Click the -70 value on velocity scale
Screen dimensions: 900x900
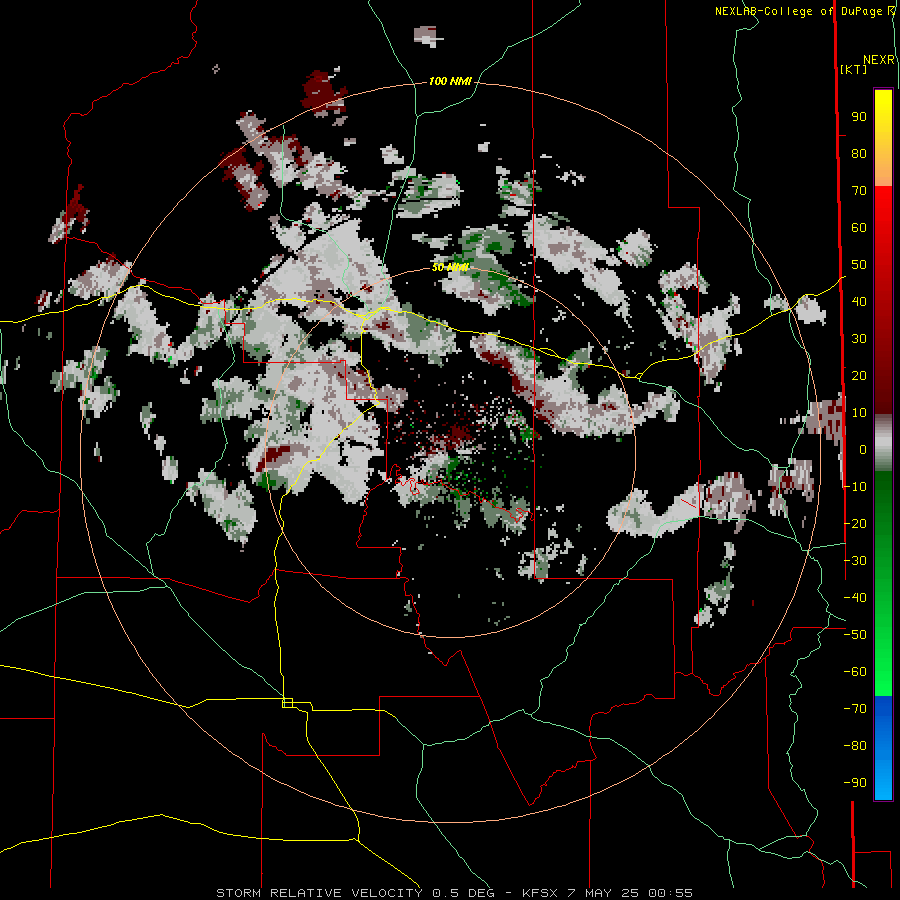[x=855, y=709]
